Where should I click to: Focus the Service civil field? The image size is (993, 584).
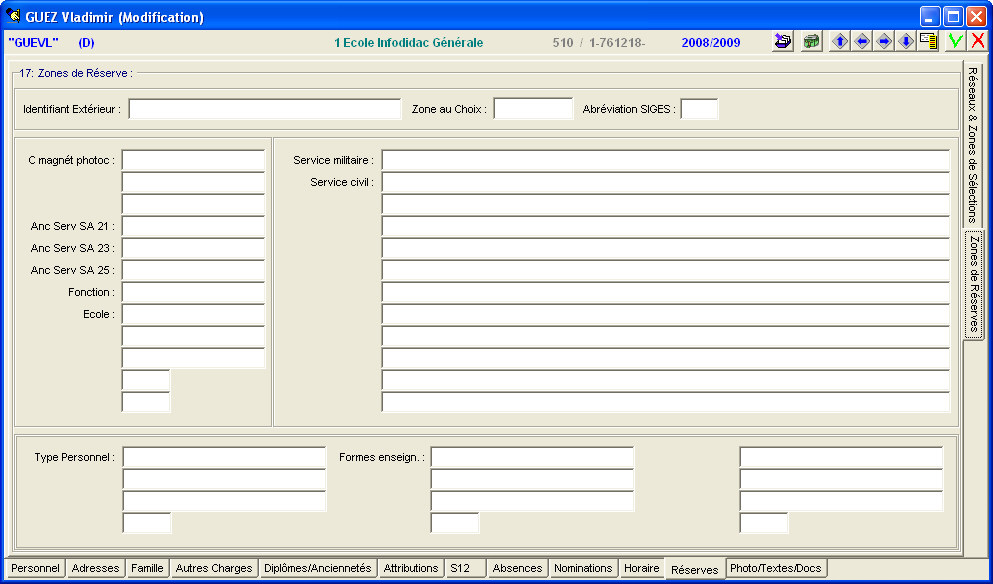[666, 182]
